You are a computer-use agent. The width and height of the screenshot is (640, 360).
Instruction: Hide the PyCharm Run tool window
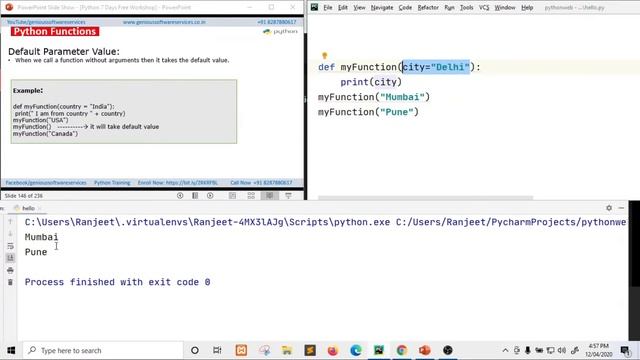point(621,208)
